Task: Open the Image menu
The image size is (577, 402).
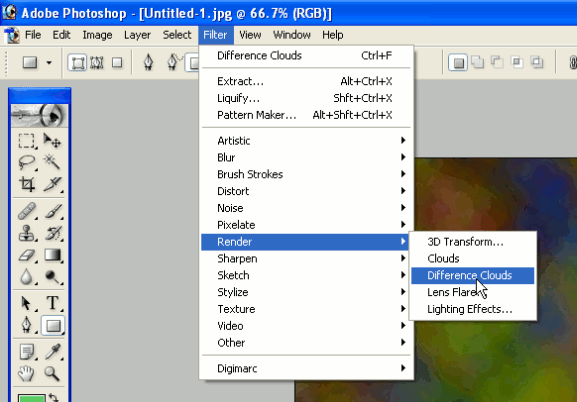Action: pos(97,35)
